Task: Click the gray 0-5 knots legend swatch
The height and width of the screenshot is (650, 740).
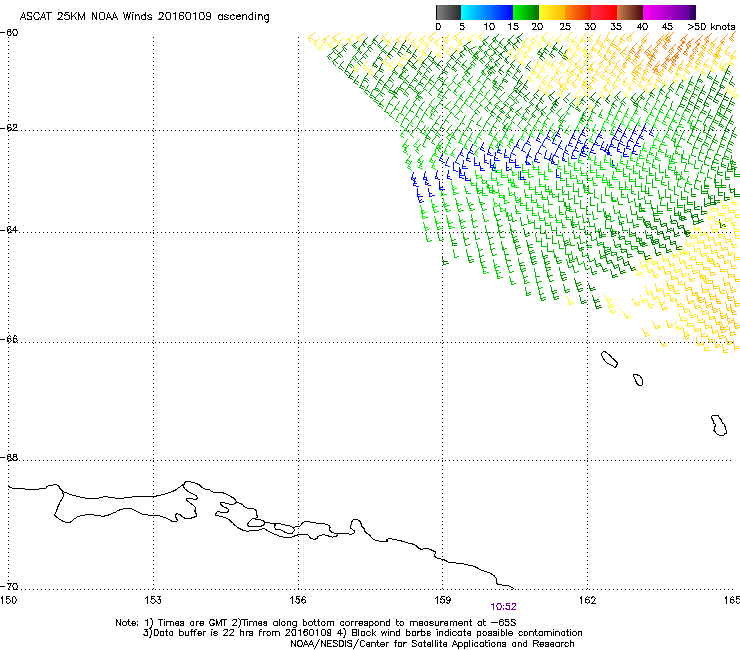Action: tap(448, 12)
